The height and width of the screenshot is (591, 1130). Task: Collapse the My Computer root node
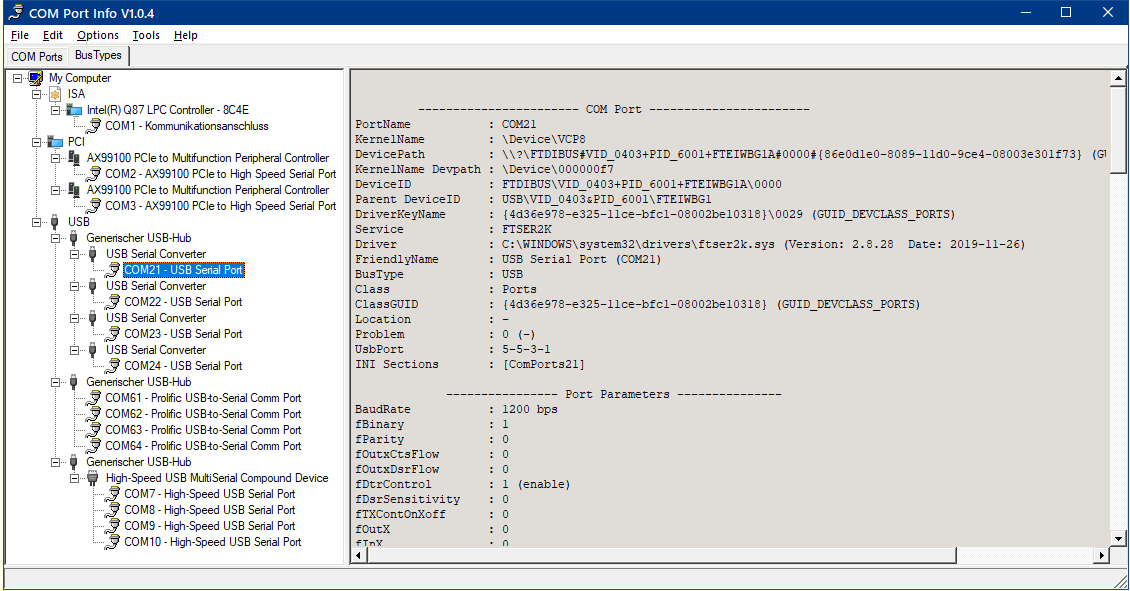coord(18,78)
